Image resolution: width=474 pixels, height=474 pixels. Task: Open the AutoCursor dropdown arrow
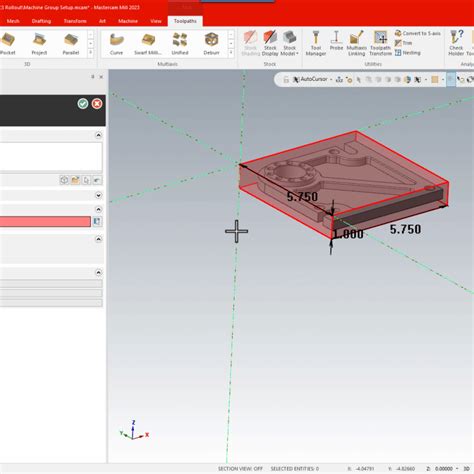(x=331, y=79)
